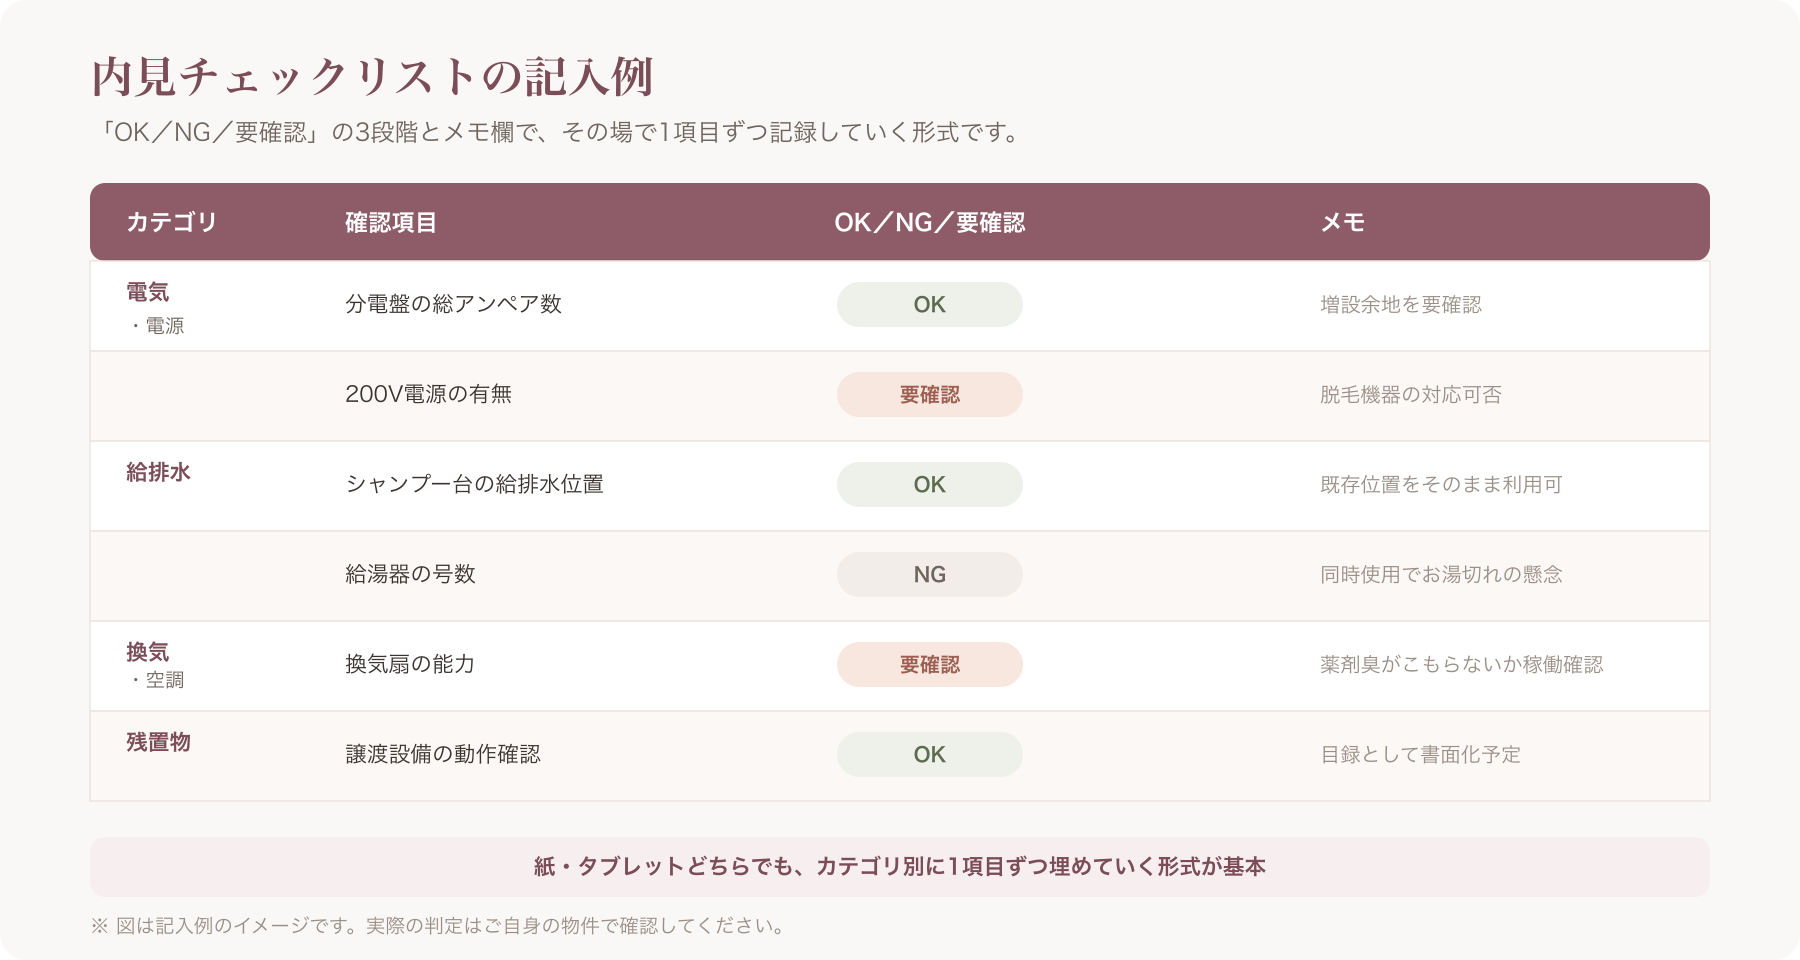
Task: Click the memo 同時使用でお湯切れの懸念
Action: pos(1441,574)
